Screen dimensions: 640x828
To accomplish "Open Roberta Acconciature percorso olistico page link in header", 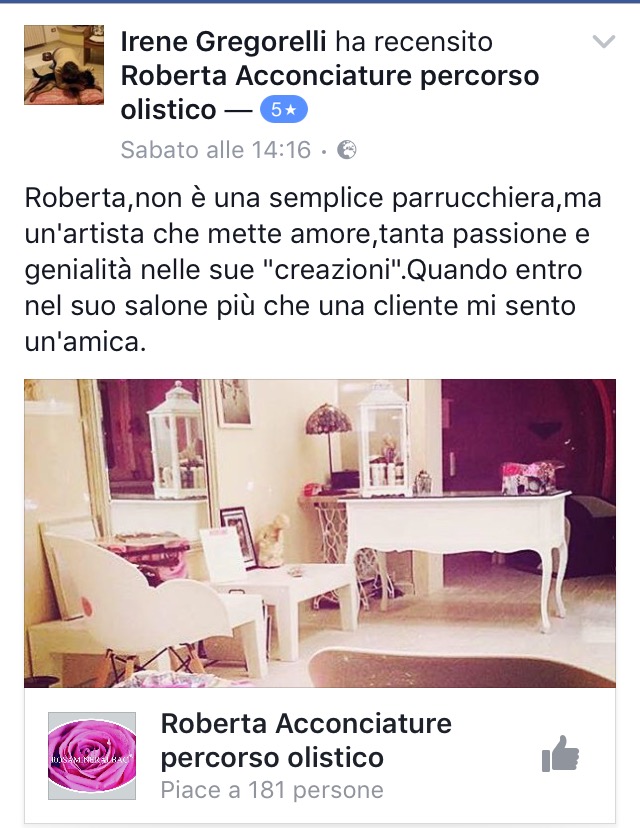I will point(330,92).
